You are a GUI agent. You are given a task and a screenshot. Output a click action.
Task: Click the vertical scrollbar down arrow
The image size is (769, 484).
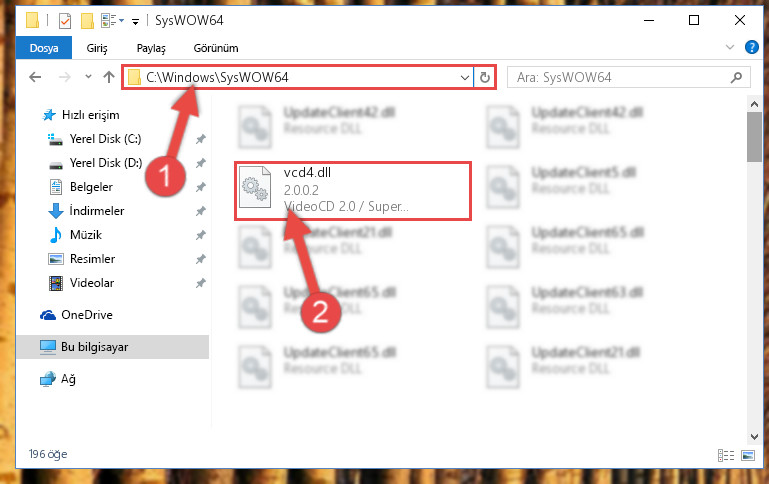tap(754, 436)
